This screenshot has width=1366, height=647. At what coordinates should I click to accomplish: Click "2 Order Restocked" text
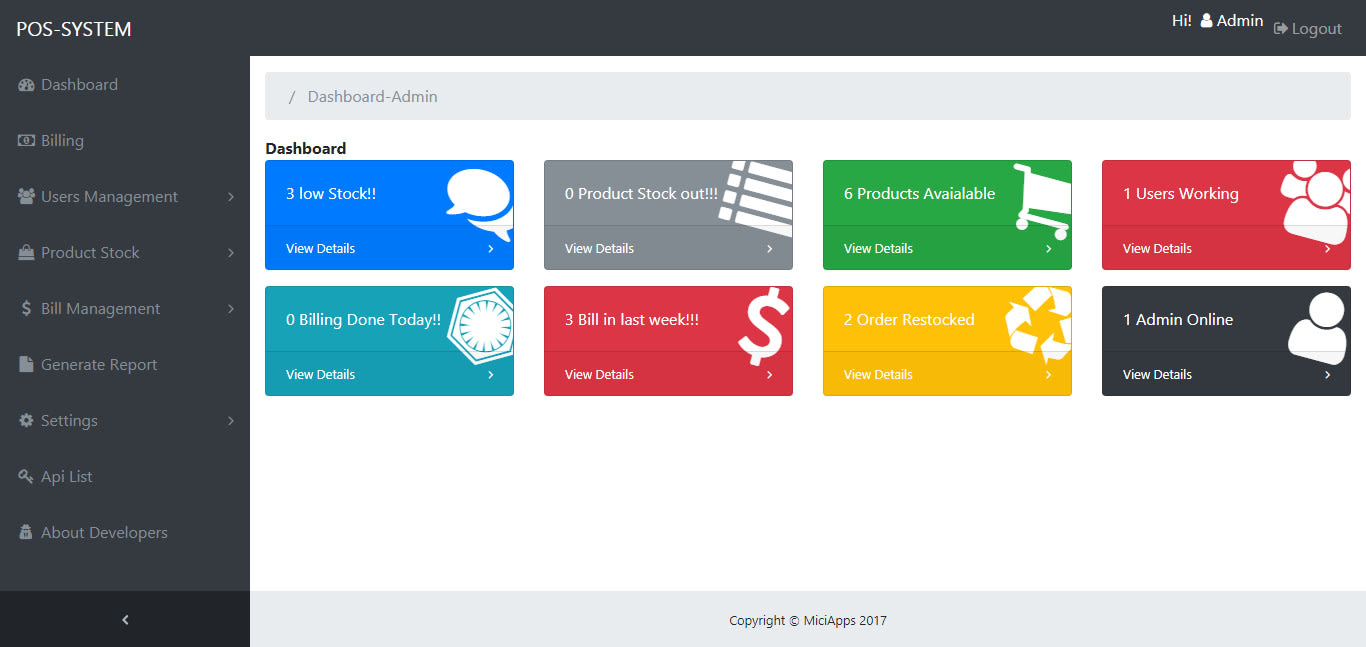click(x=909, y=320)
